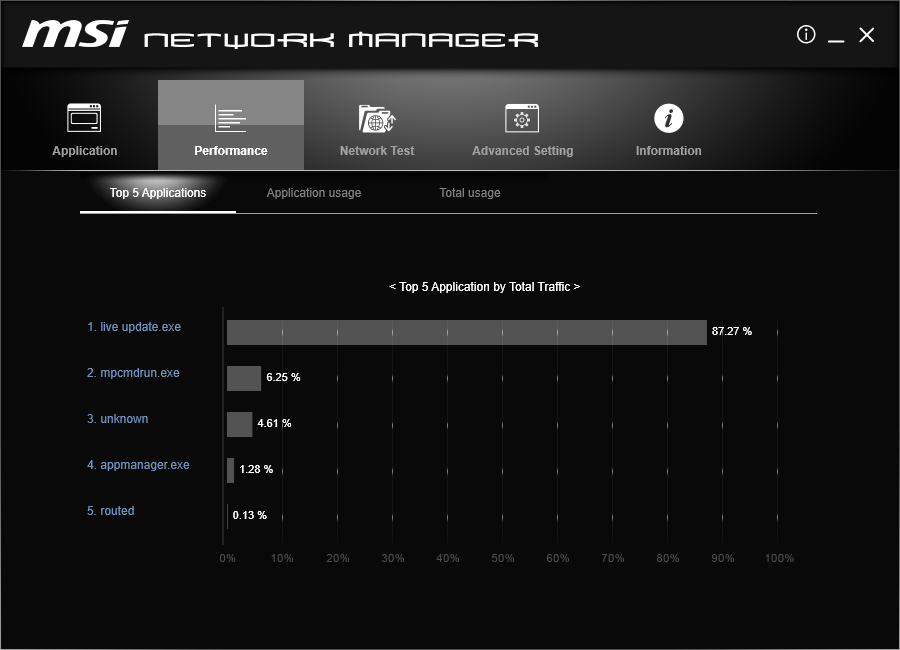Switch to Application usage tab

click(x=314, y=193)
